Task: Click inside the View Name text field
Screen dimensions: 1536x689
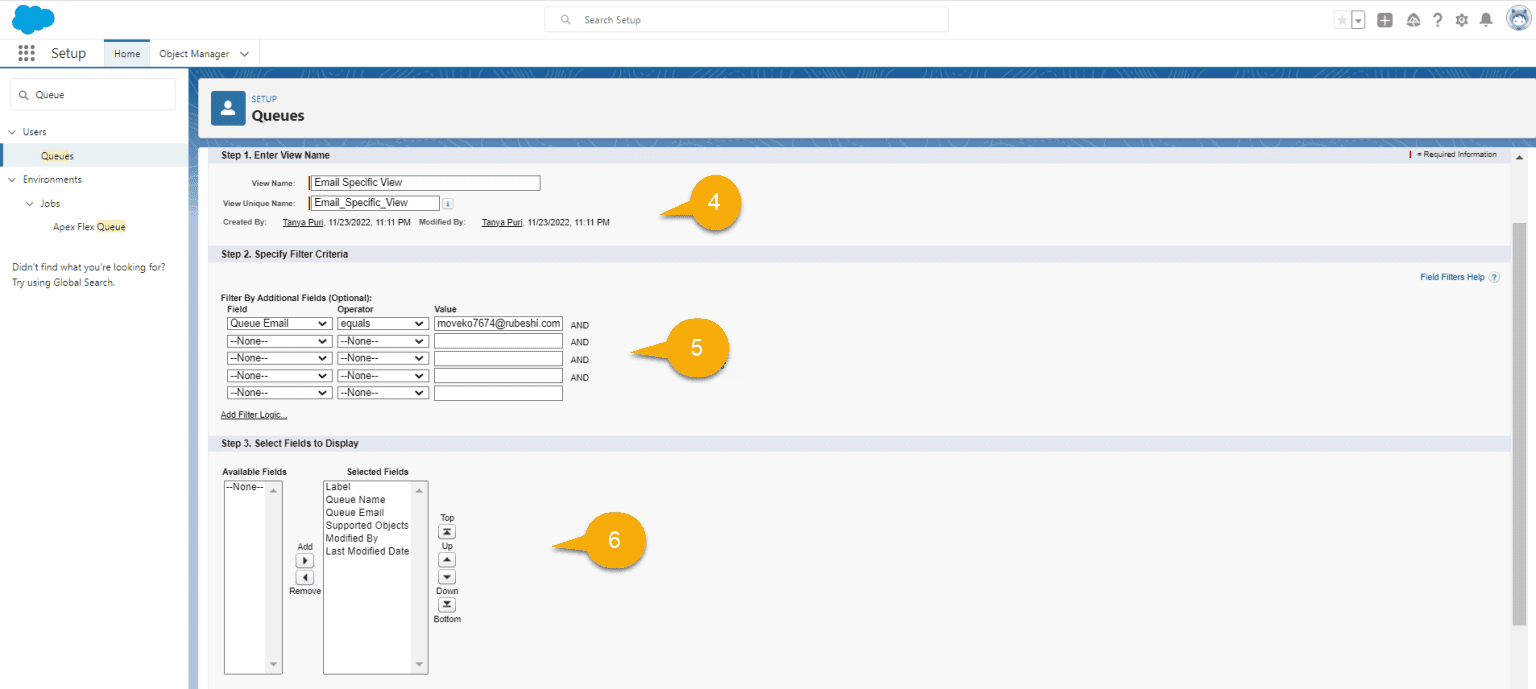Action: coord(424,183)
